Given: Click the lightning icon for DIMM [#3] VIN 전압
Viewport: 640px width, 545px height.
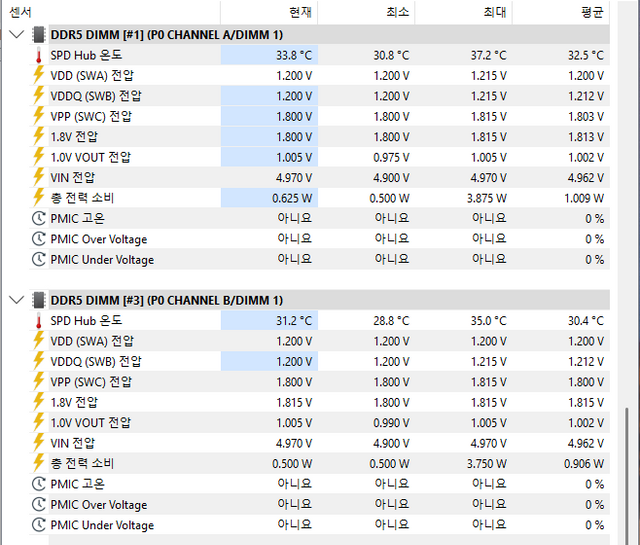Looking at the screenshot, I should pyautogui.click(x=39, y=443).
